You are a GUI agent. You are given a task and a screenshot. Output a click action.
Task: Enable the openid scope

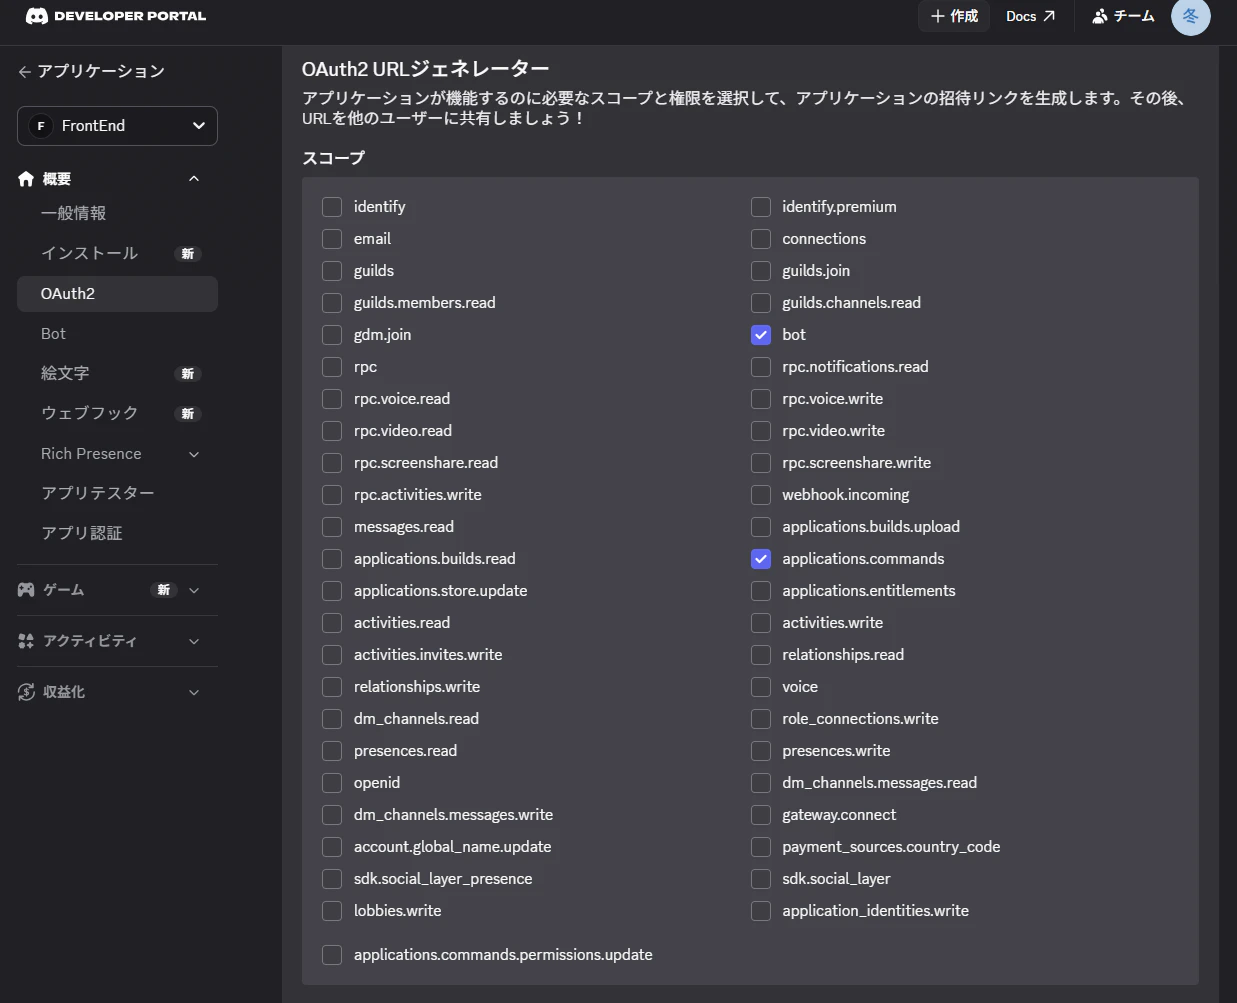332,783
